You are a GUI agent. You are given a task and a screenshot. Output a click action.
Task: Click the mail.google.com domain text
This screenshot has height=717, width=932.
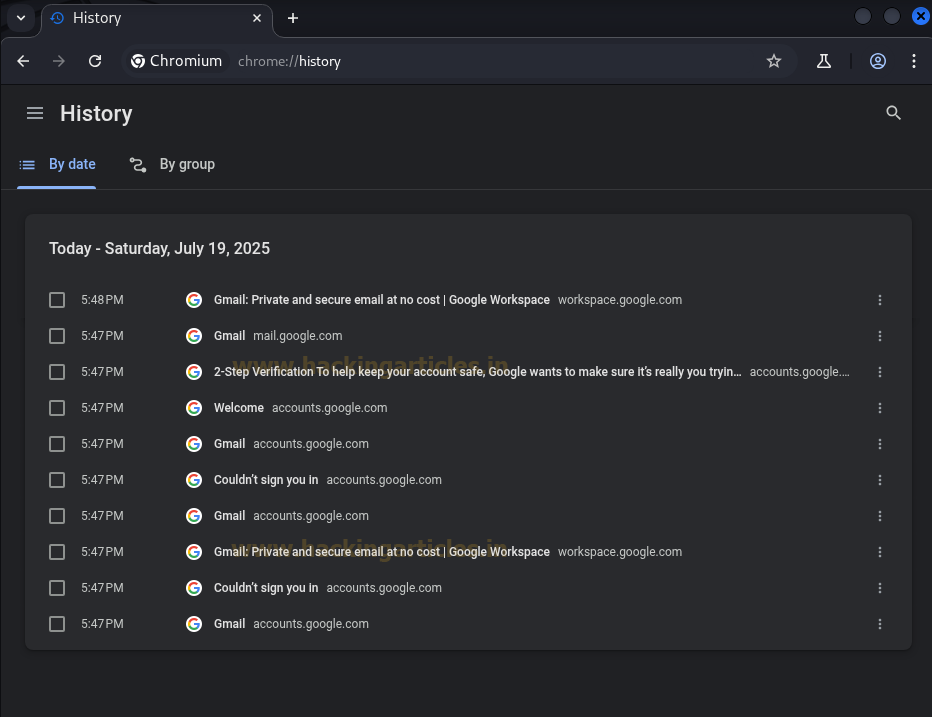(298, 336)
